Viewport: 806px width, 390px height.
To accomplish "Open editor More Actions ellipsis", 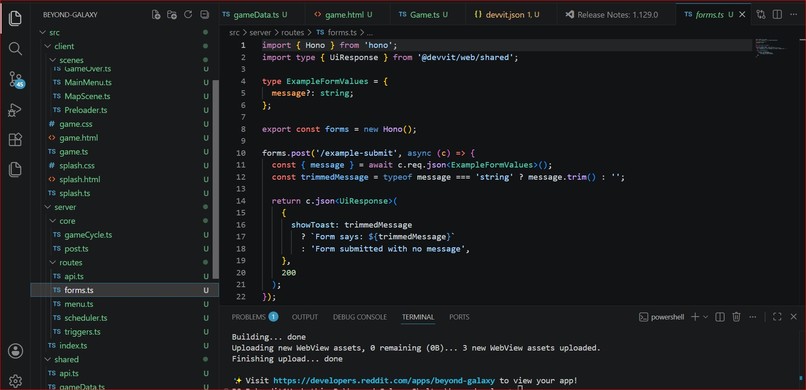I will (793, 15).
